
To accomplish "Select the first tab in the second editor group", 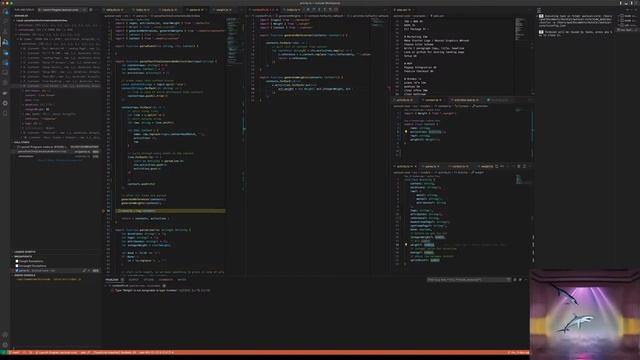I will click(x=262, y=9).
